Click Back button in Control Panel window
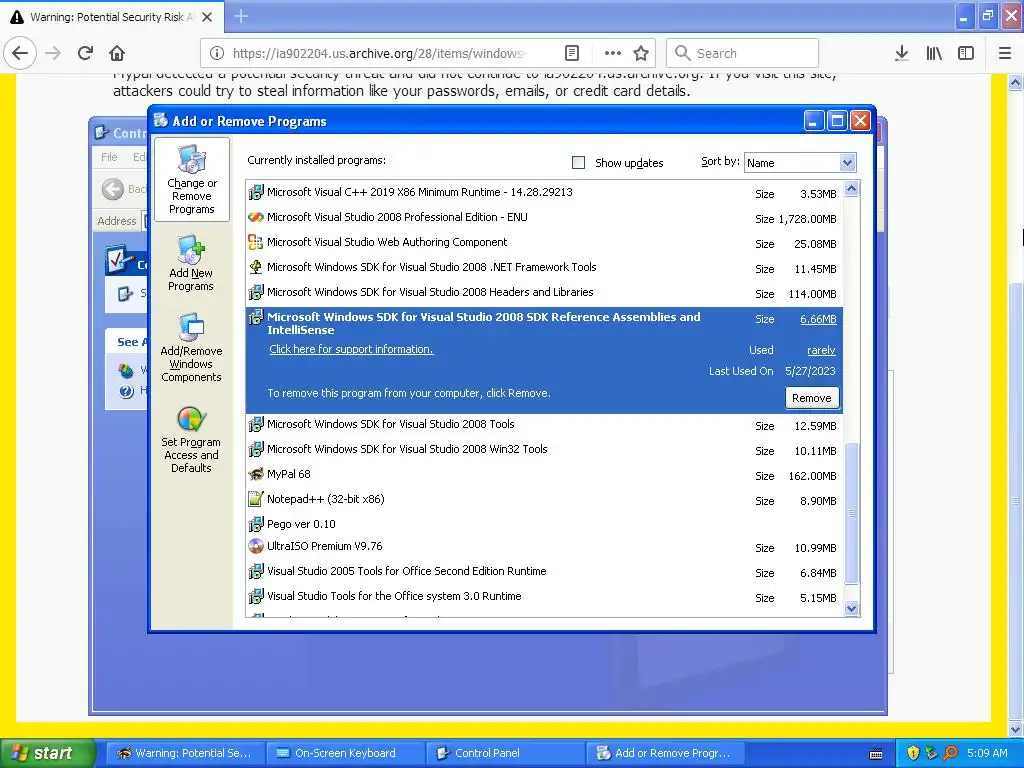The width and height of the screenshot is (1024, 768). pyautogui.click(x=124, y=189)
